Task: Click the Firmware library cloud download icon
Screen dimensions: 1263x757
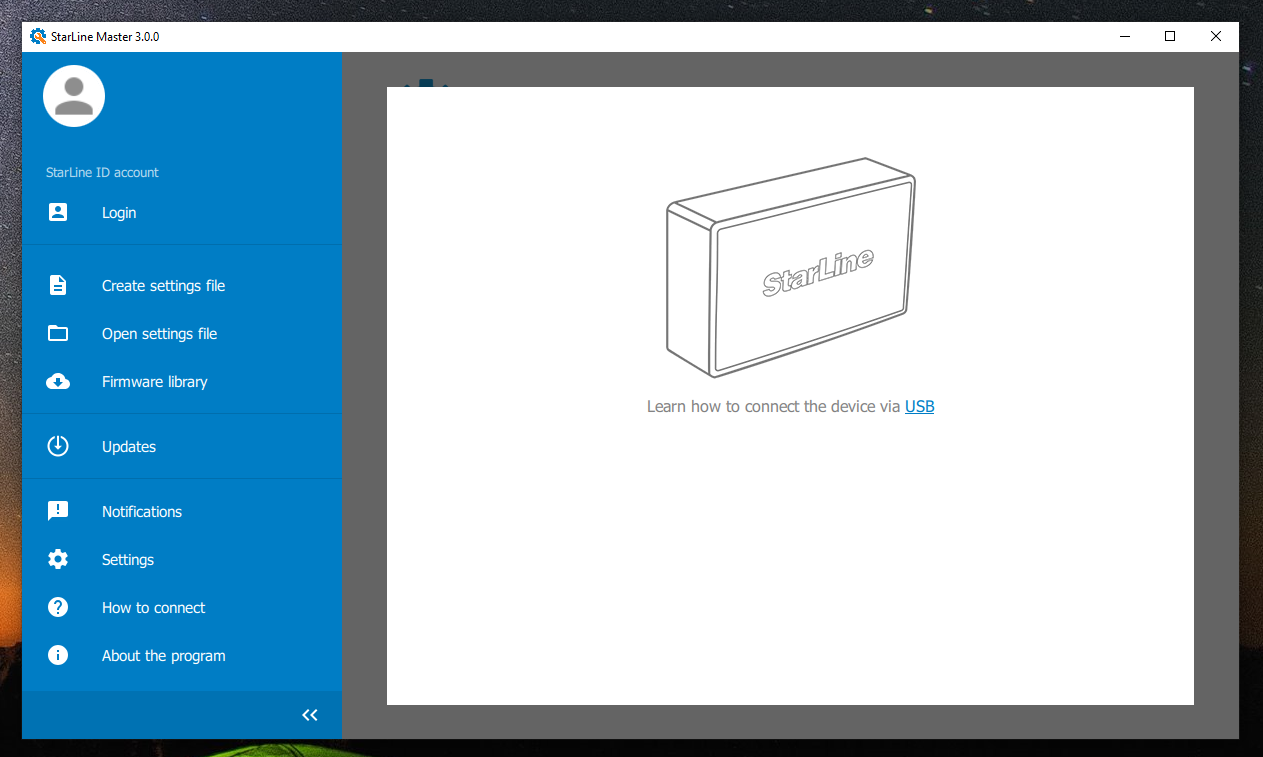Action: [x=58, y=381]
